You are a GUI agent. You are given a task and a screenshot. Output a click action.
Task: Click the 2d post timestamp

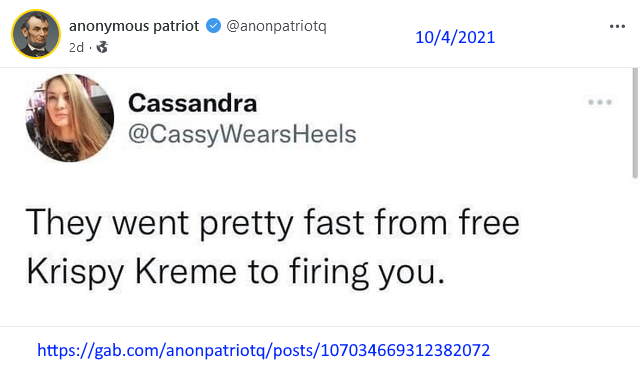(76, 47)
